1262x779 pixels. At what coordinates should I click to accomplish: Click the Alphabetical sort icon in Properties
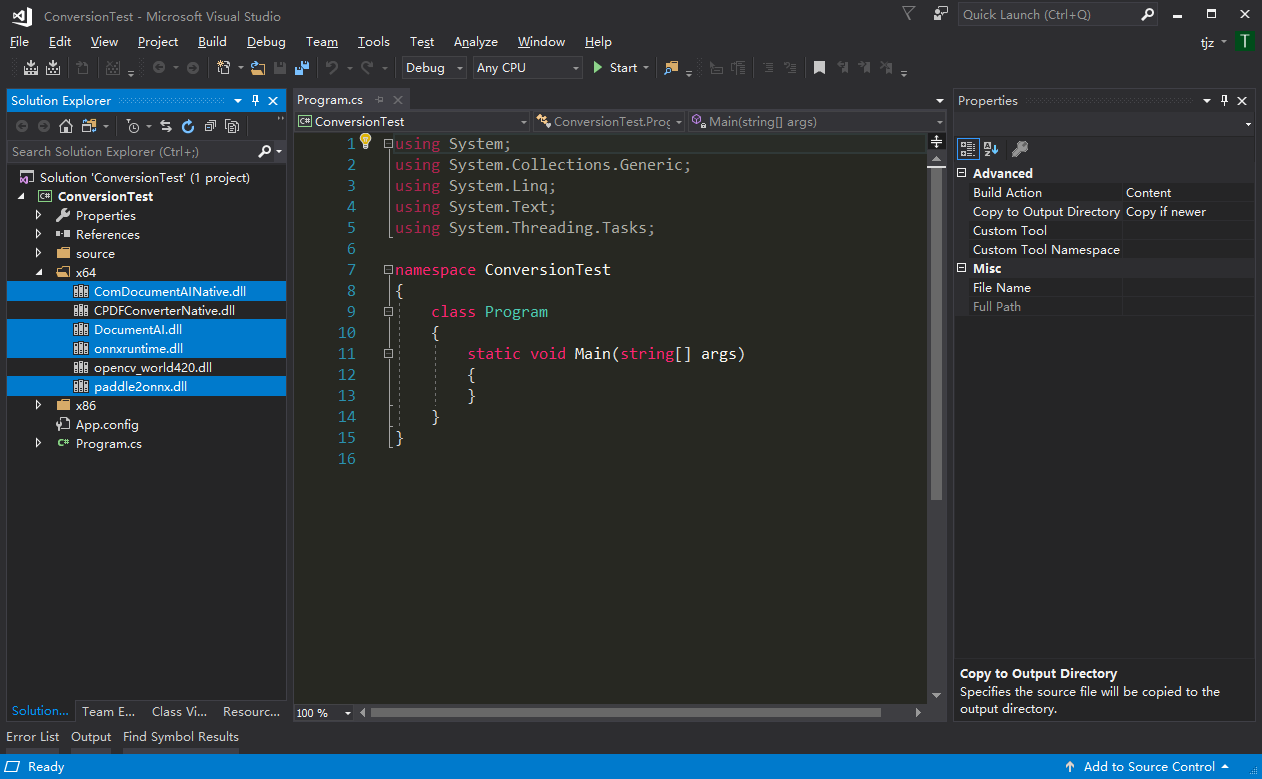tap(991, 149)
